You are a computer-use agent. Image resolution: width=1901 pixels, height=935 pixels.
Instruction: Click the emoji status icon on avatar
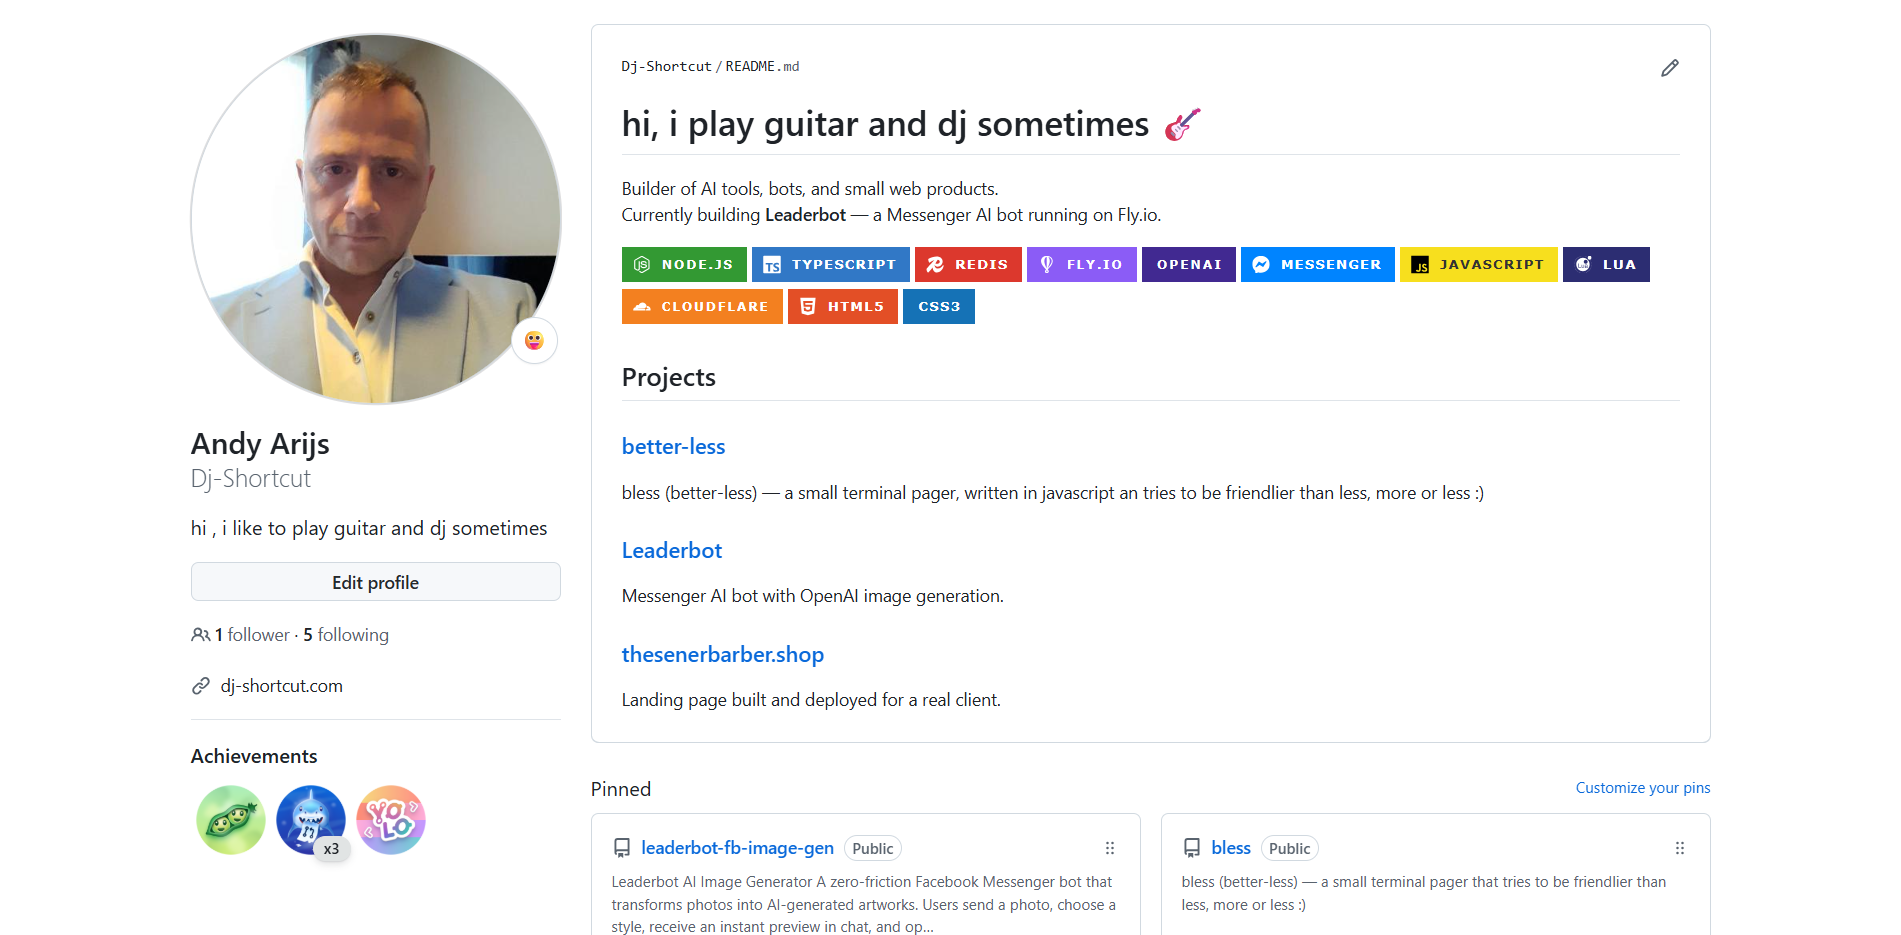point(534,341)
